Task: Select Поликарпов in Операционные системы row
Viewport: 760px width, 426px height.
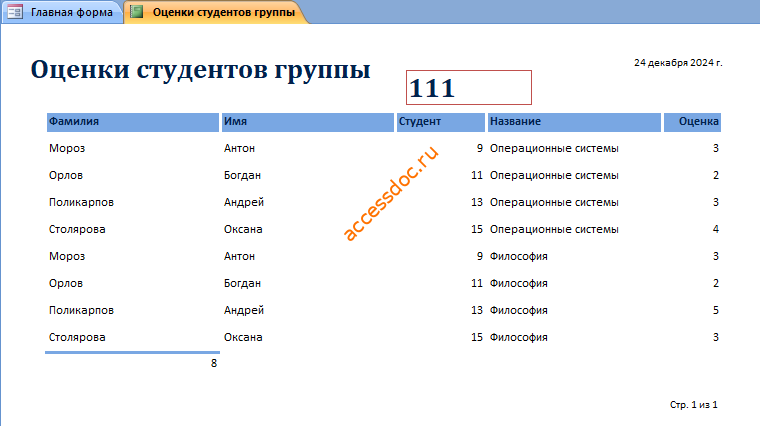Action: 81,203
